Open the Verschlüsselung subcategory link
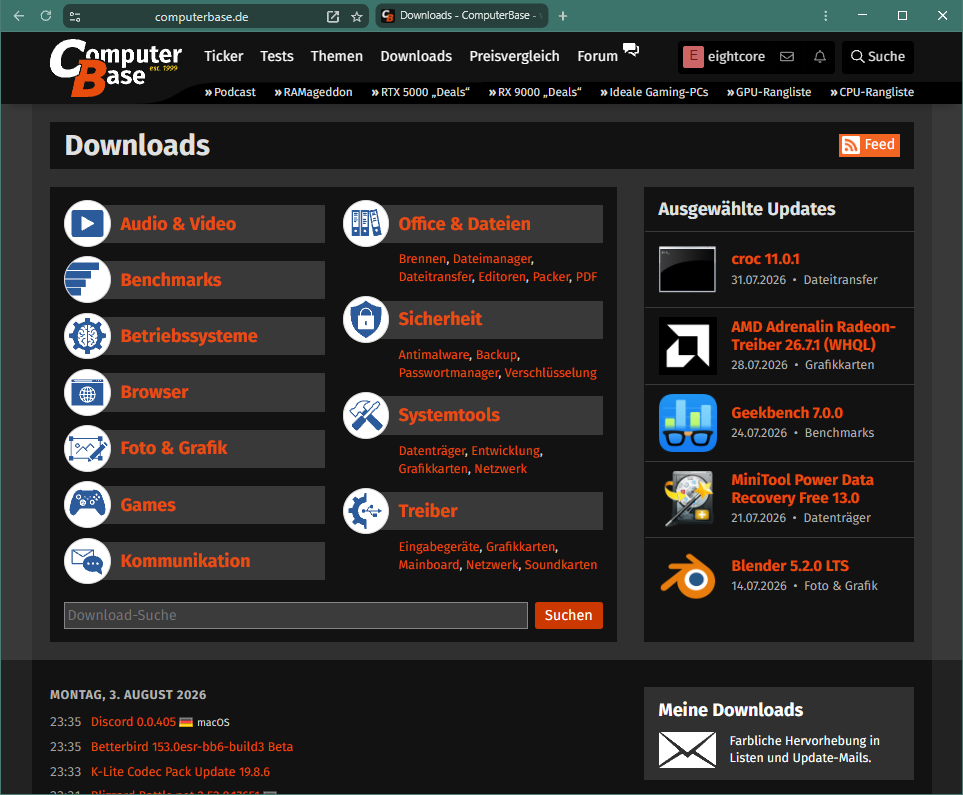 coord(550,372)
